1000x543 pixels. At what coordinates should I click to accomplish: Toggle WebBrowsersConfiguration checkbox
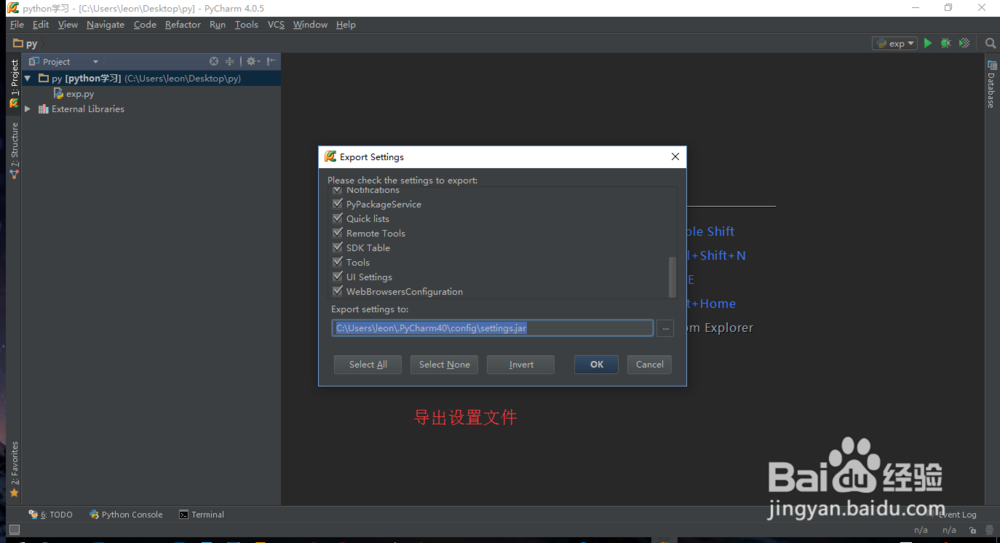(x=337, y=291)
